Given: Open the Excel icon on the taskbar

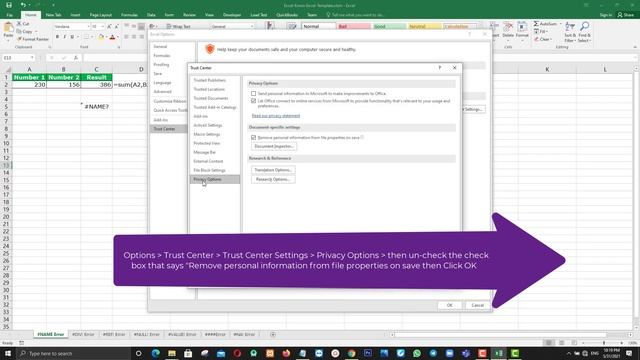Looking at the screenshot, I should coord(498,353).
